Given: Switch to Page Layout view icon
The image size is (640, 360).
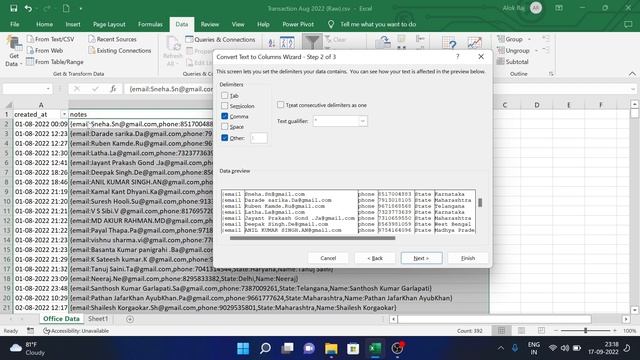Looking at the screenshot, I should pyautogui.click(x=521, y=331).
